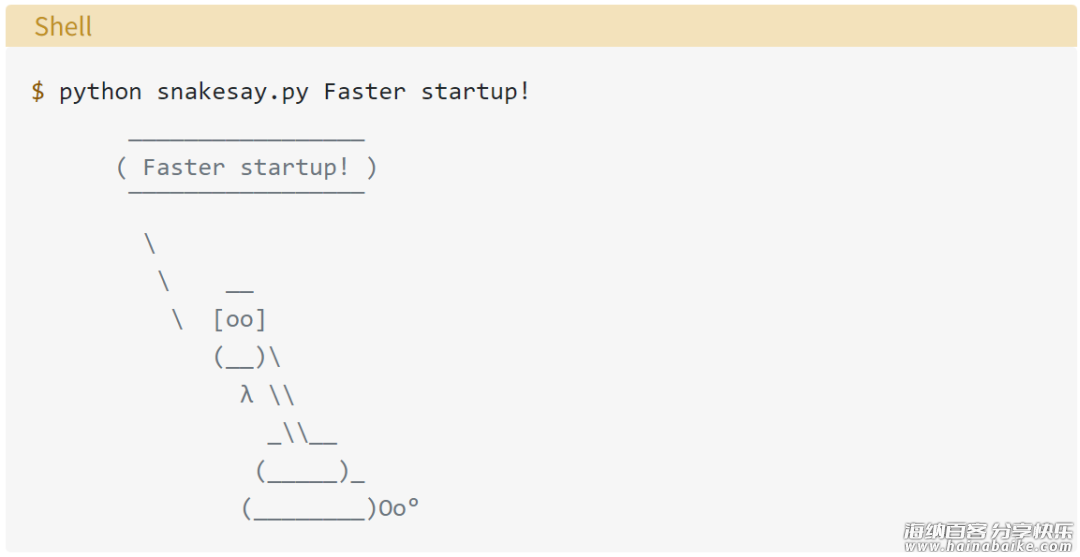The image size is (1080, 557).
Task: Select the word python in the command
Action: tap(101, 92)
